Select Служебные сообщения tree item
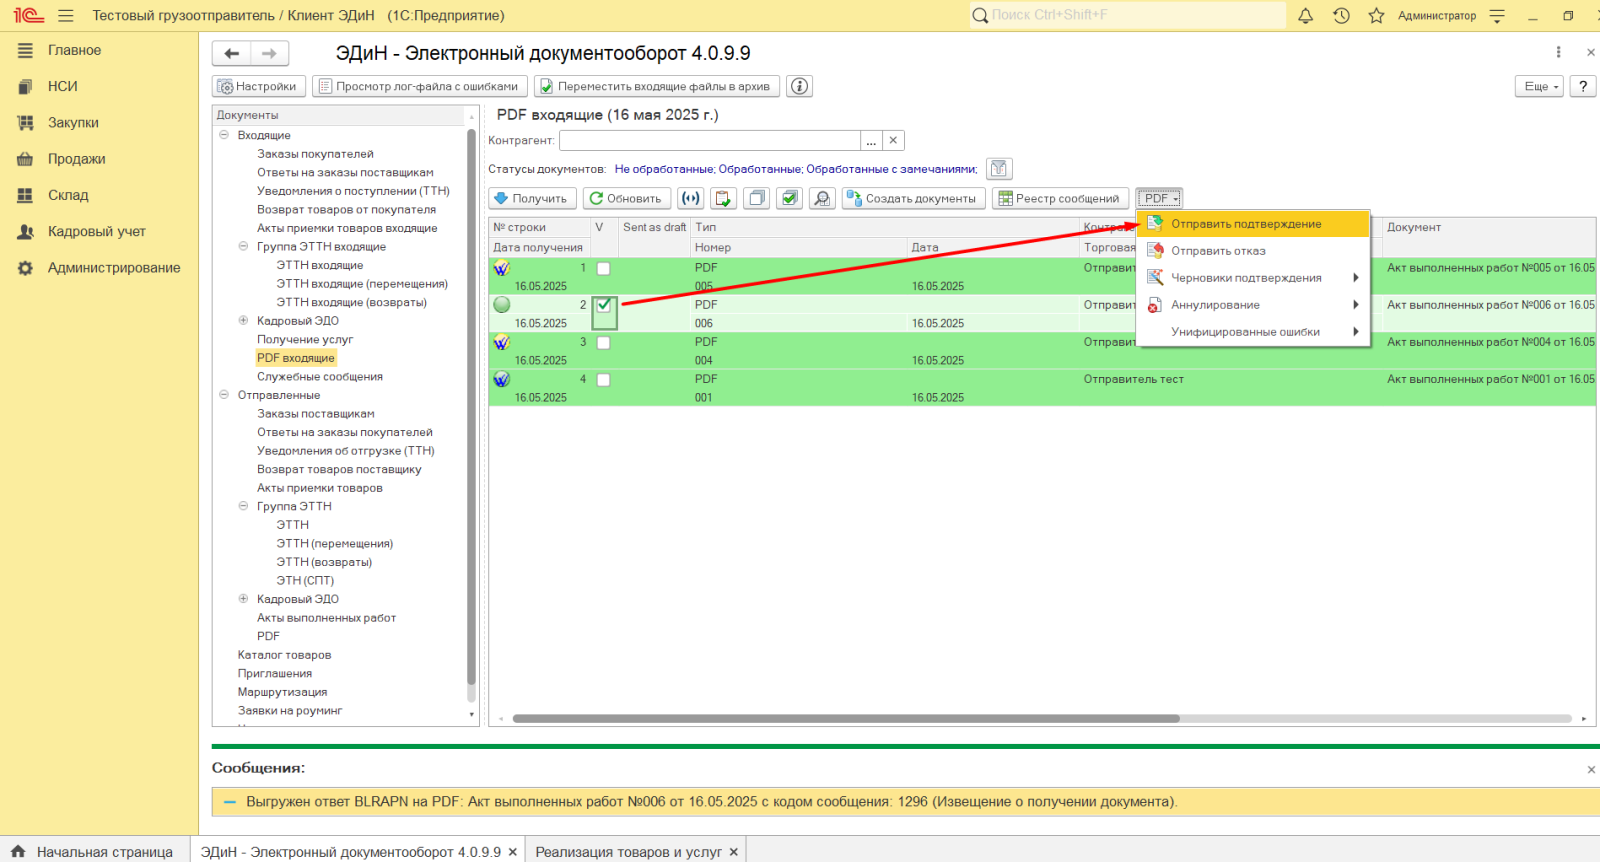Image resolution: width=1600 pixels, height=862 pixels. coord(320,377)
